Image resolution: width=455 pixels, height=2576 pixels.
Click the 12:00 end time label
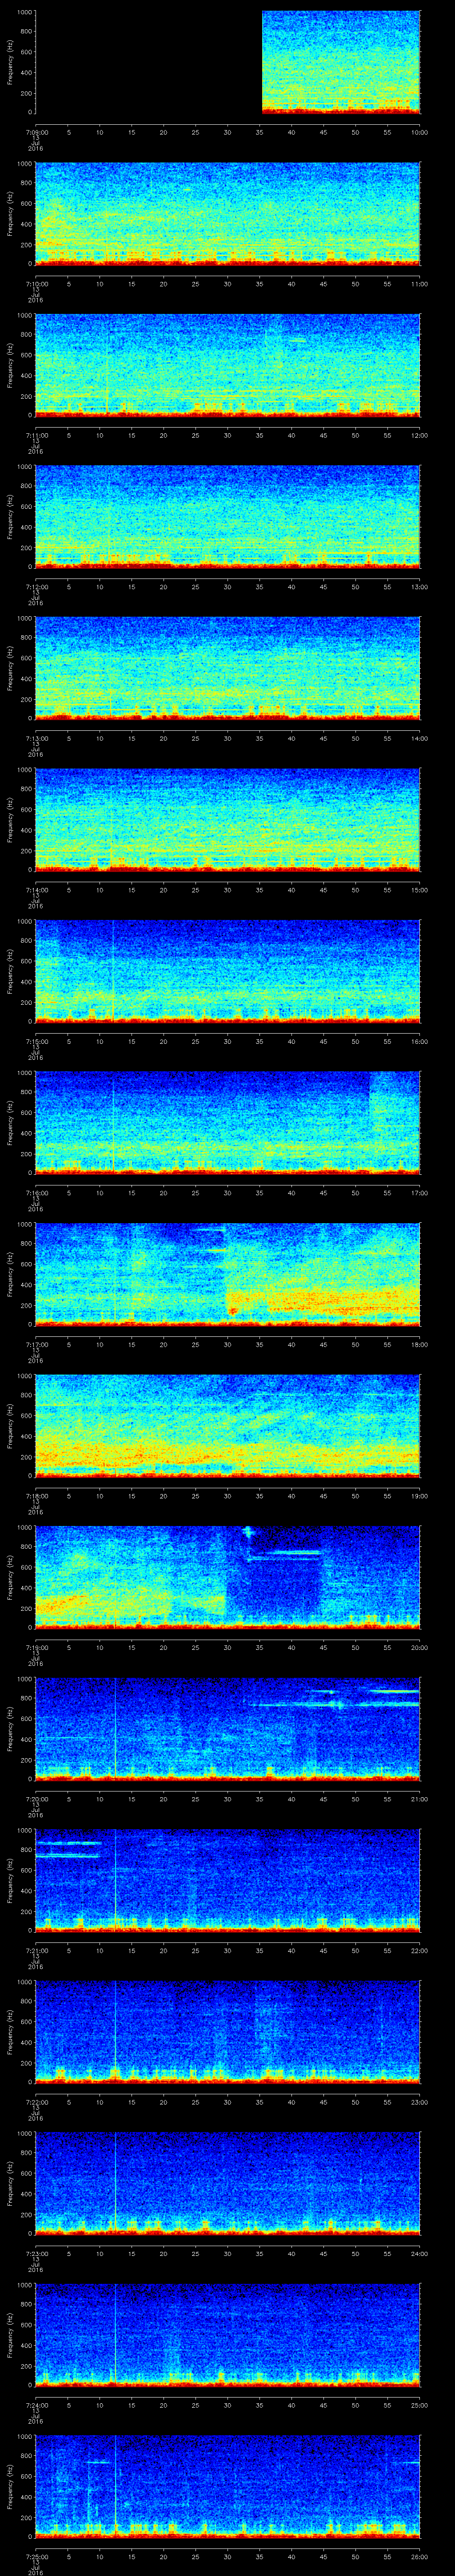(420, 435)
